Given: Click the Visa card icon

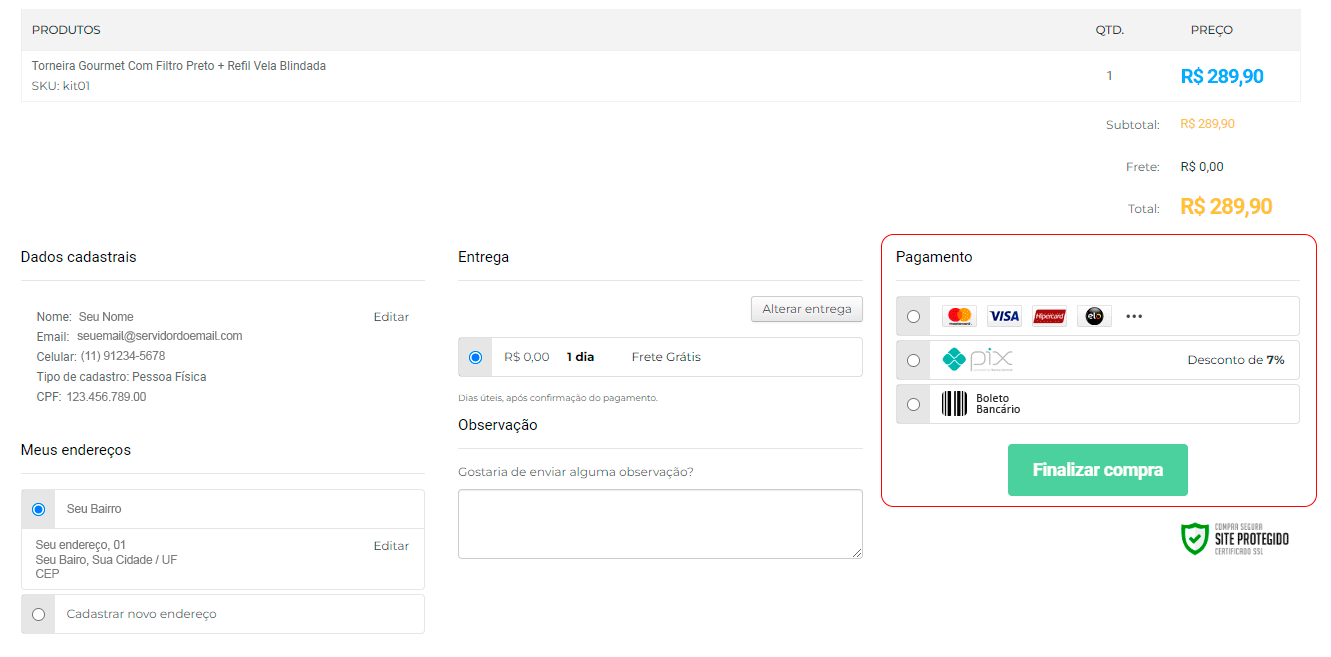Looking at the screenshot, I should coord(1004,316).
